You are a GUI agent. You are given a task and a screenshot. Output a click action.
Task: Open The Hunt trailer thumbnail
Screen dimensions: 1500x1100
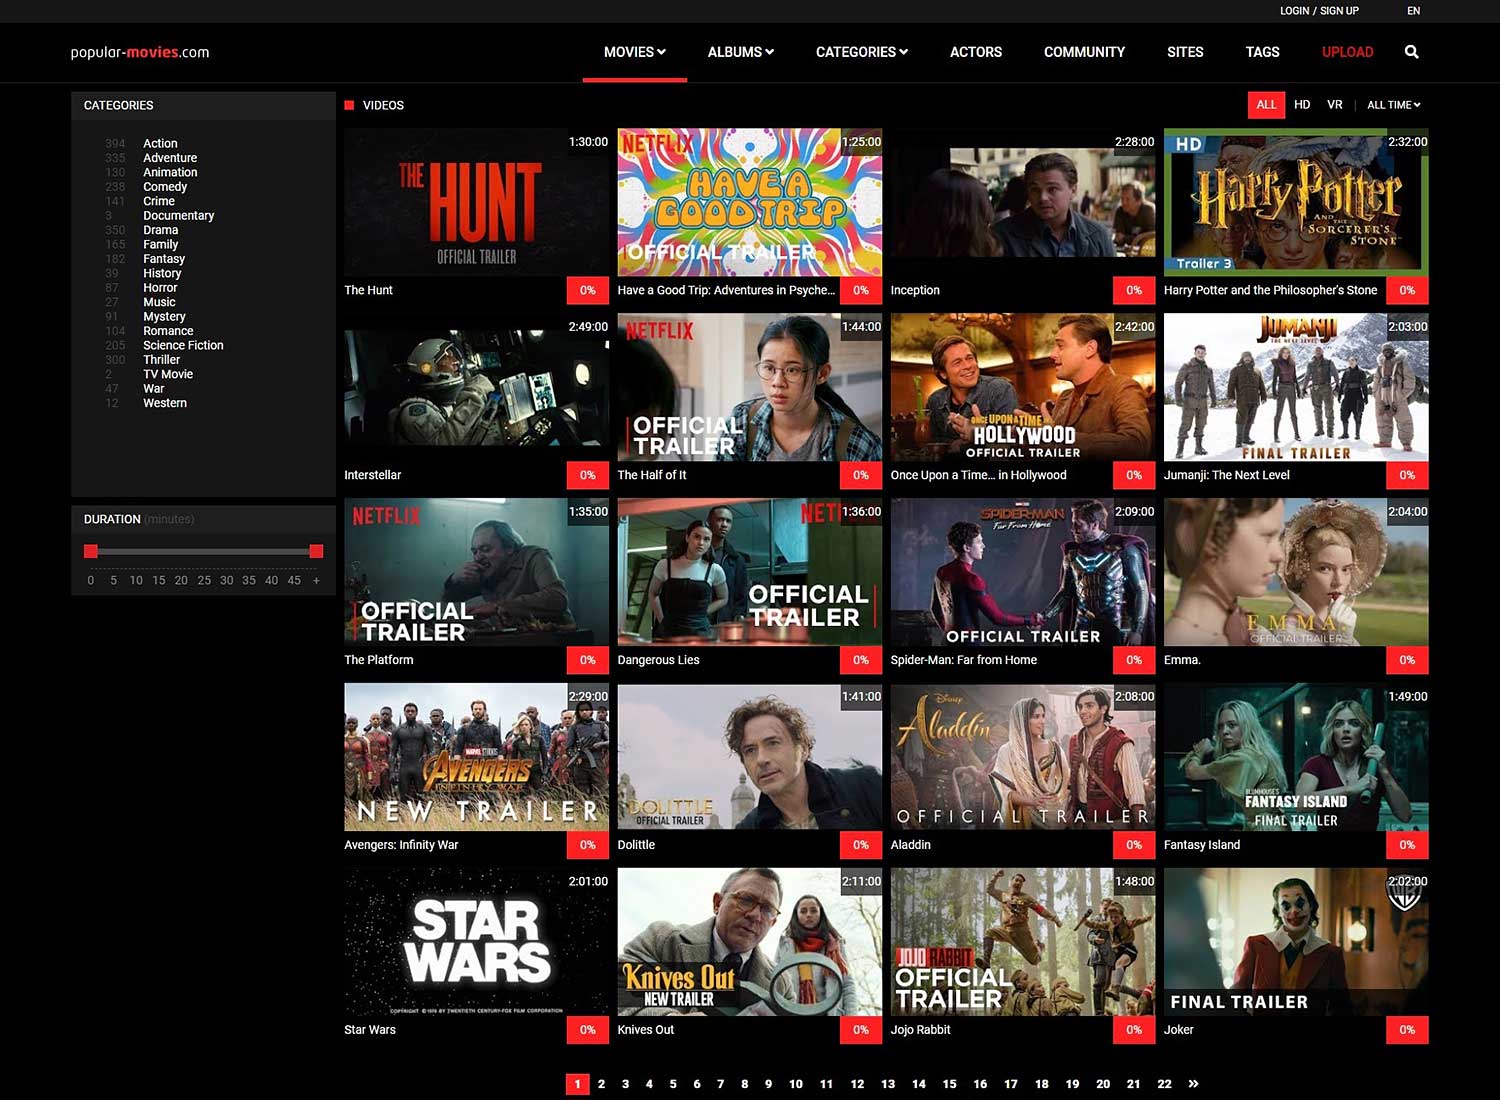tap(476, 202)
